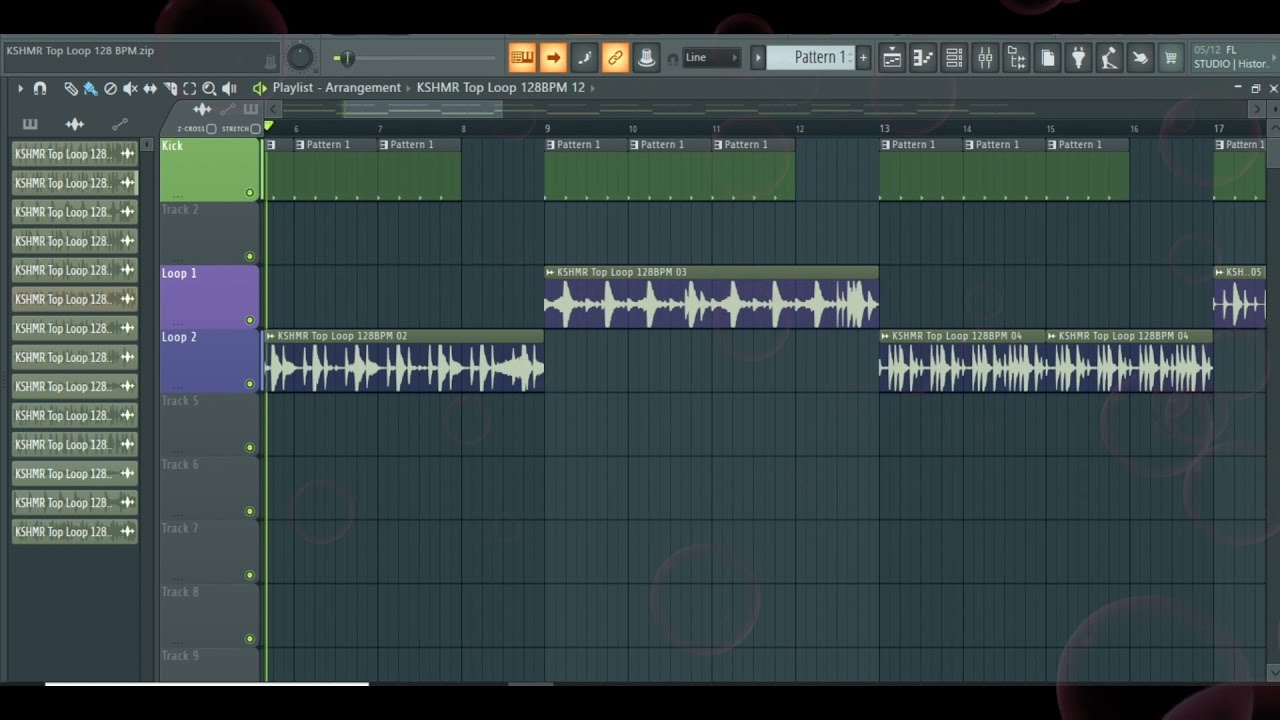Click the project files/pages icon
The height and width of the screenshot is (720, 1280).
(x=1047, y=58)
